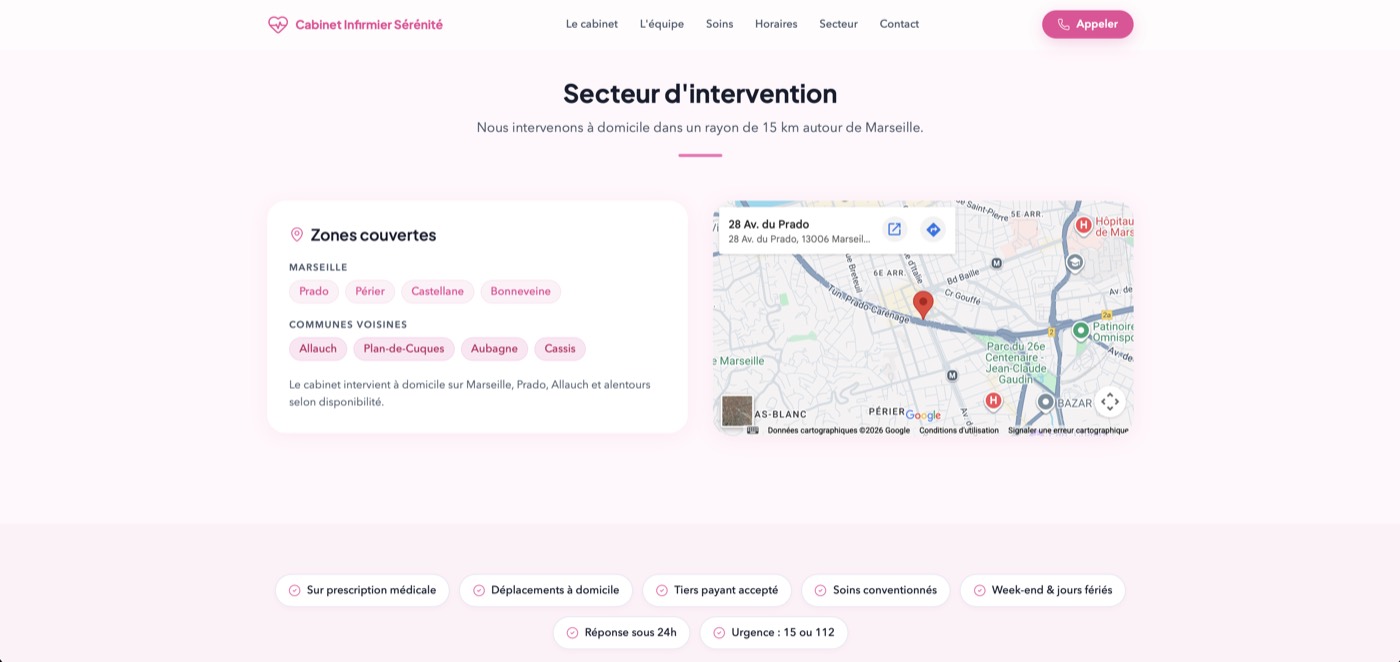
Task: Navigate to Soins section
Action: coord(719,24)
